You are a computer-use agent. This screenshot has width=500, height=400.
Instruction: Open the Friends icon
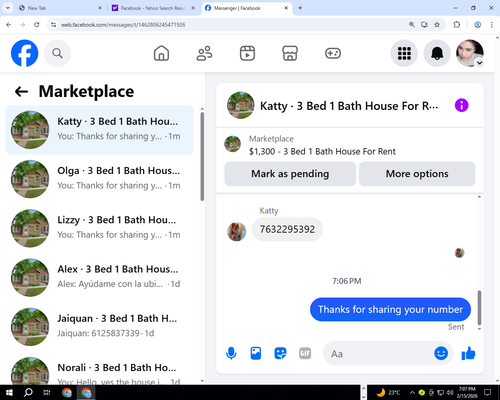[204, 53]
